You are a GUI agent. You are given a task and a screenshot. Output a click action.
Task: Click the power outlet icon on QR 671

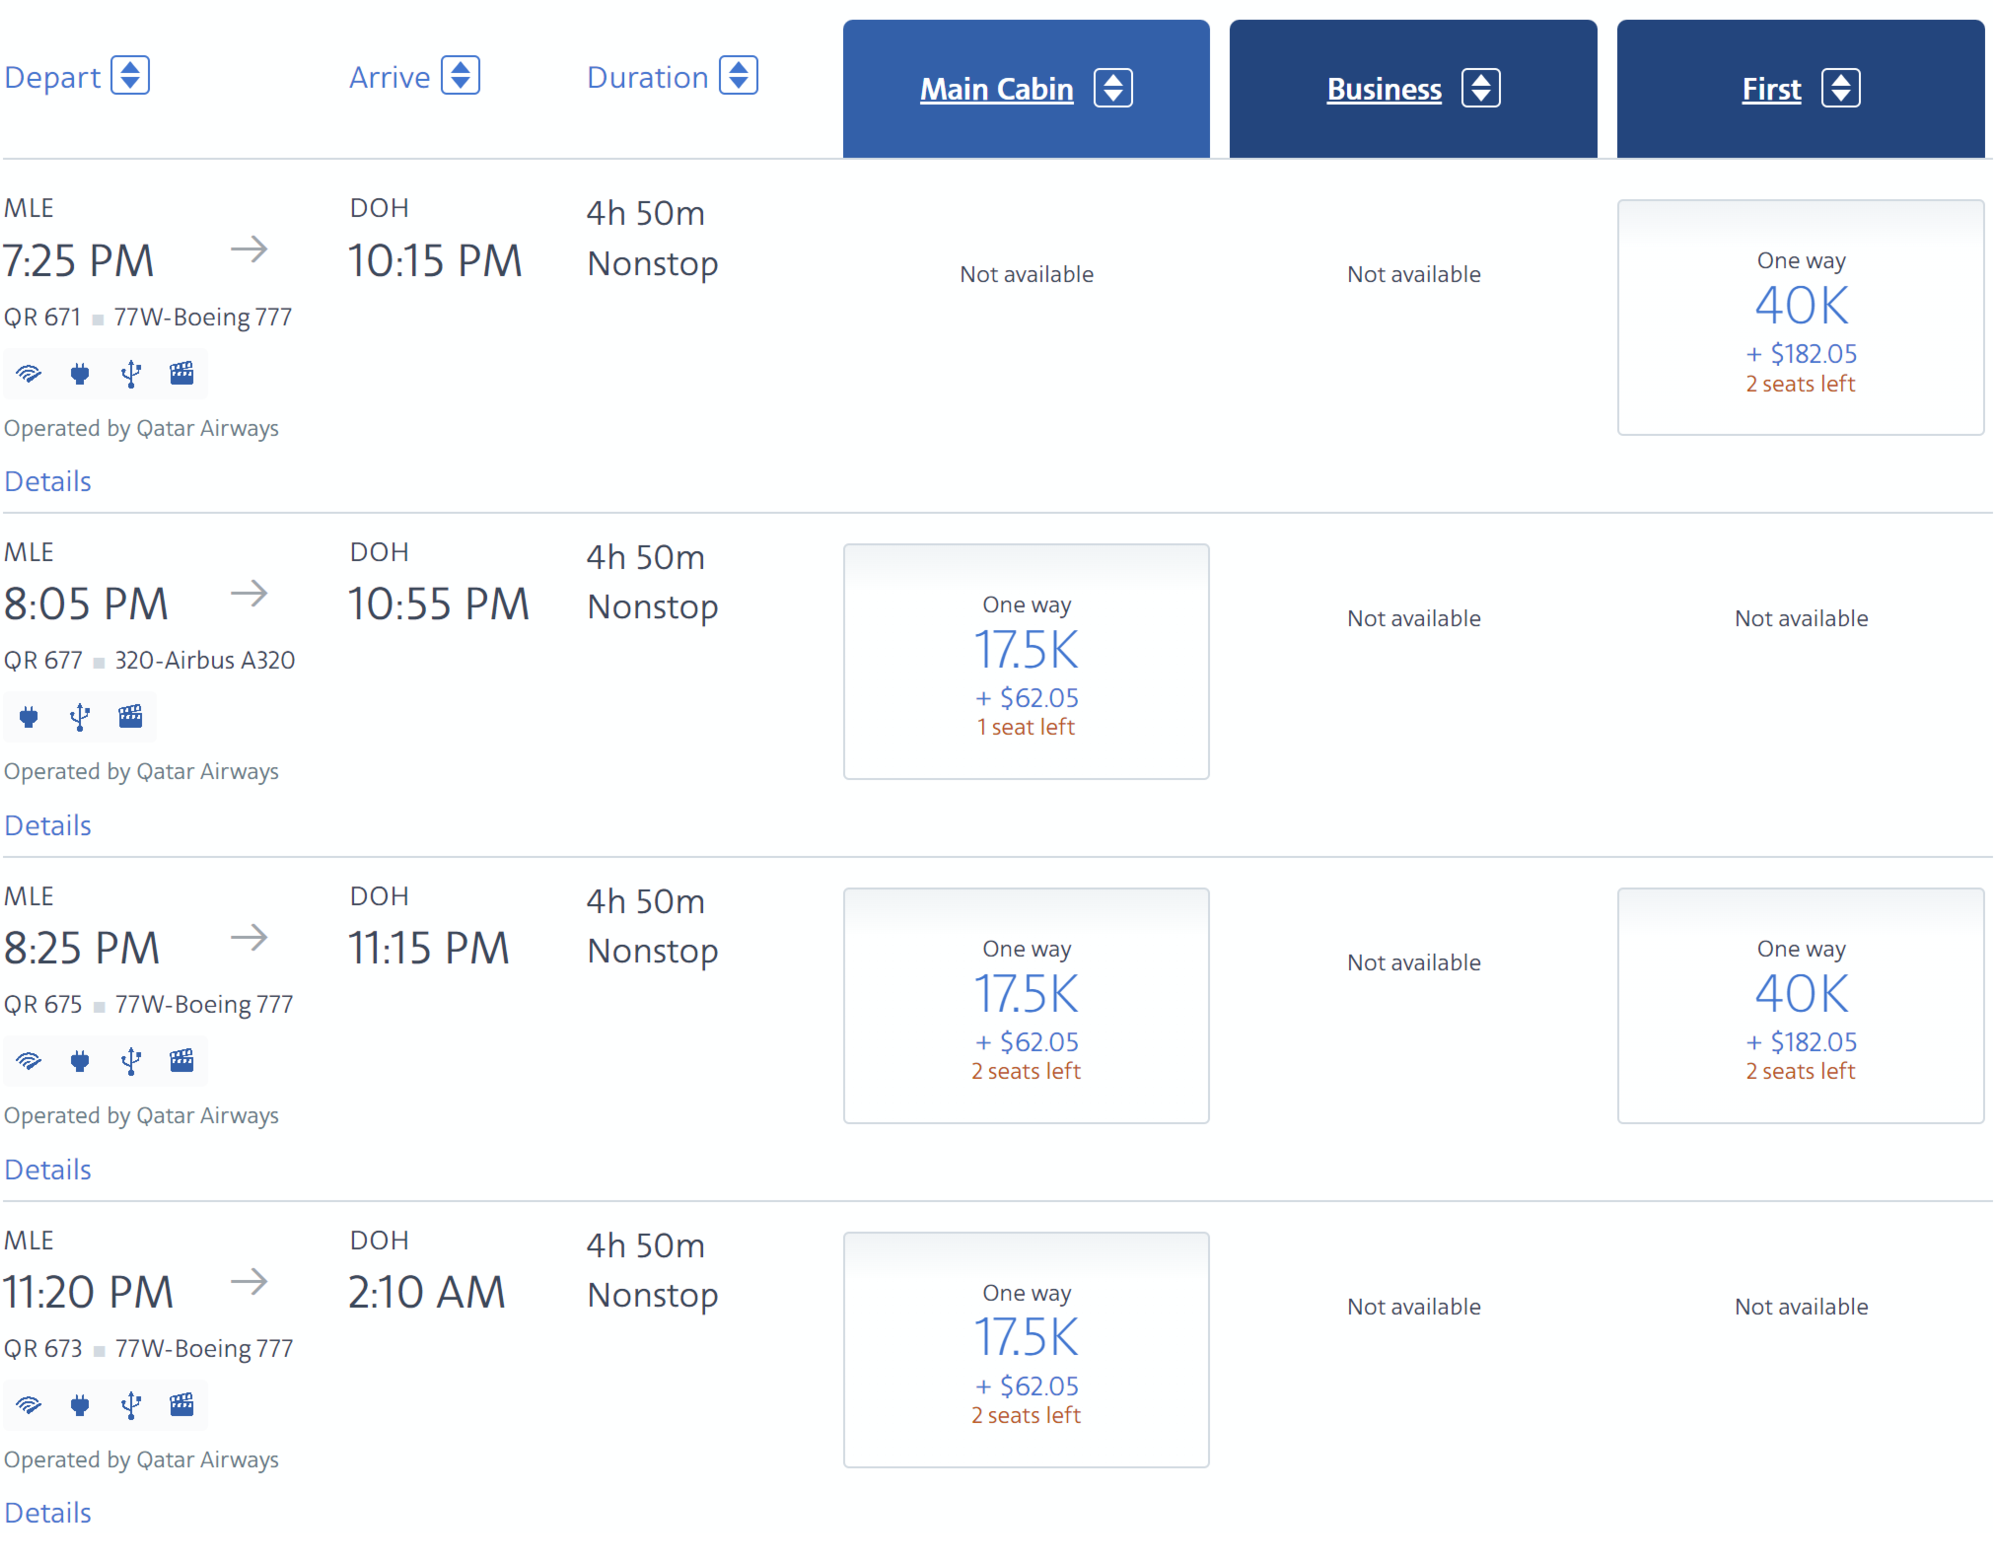point(80,373)
